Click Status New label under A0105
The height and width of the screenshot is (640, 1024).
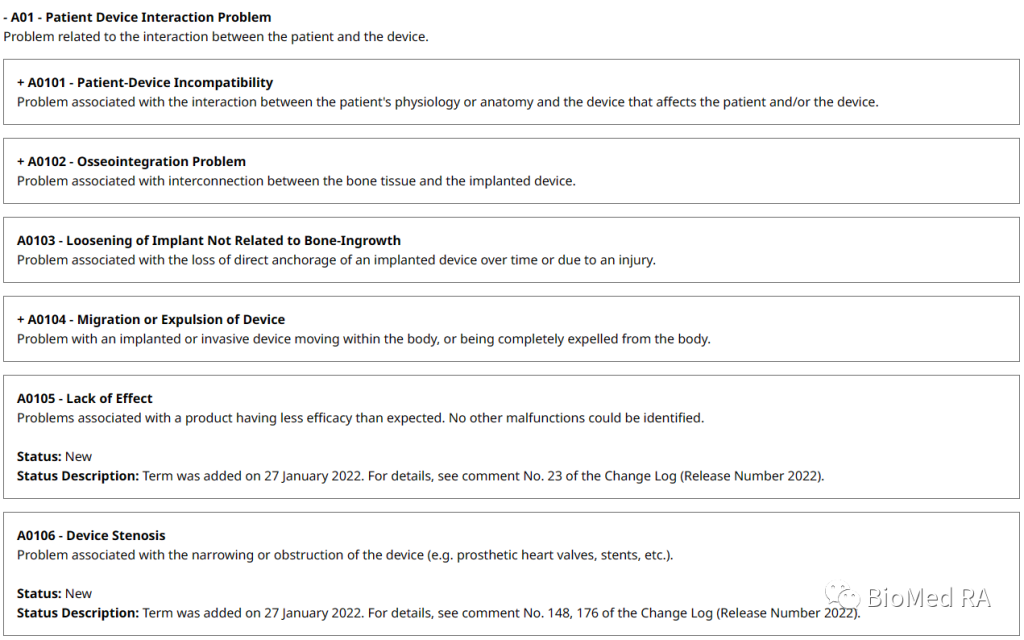(x=54, y=457)
